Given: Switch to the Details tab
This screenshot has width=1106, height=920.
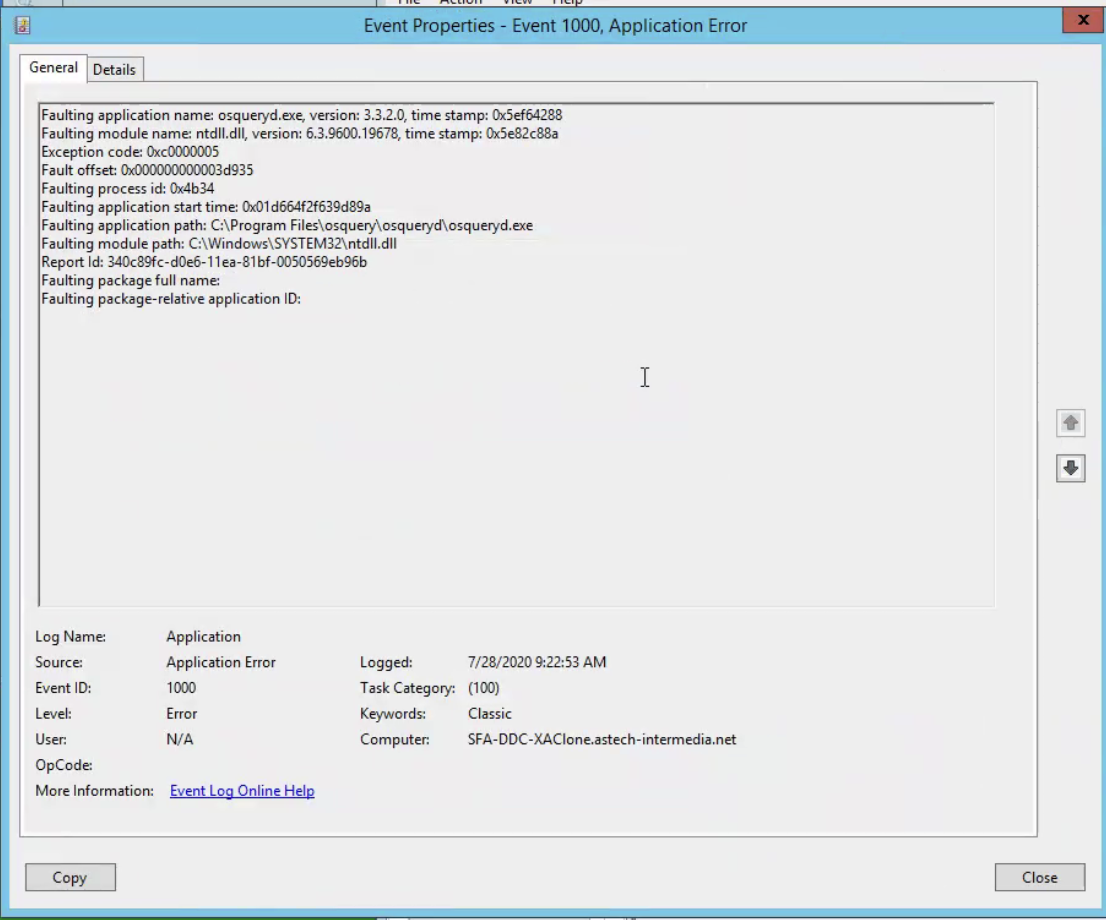Looking at the screenshot, I should (114, 69).
